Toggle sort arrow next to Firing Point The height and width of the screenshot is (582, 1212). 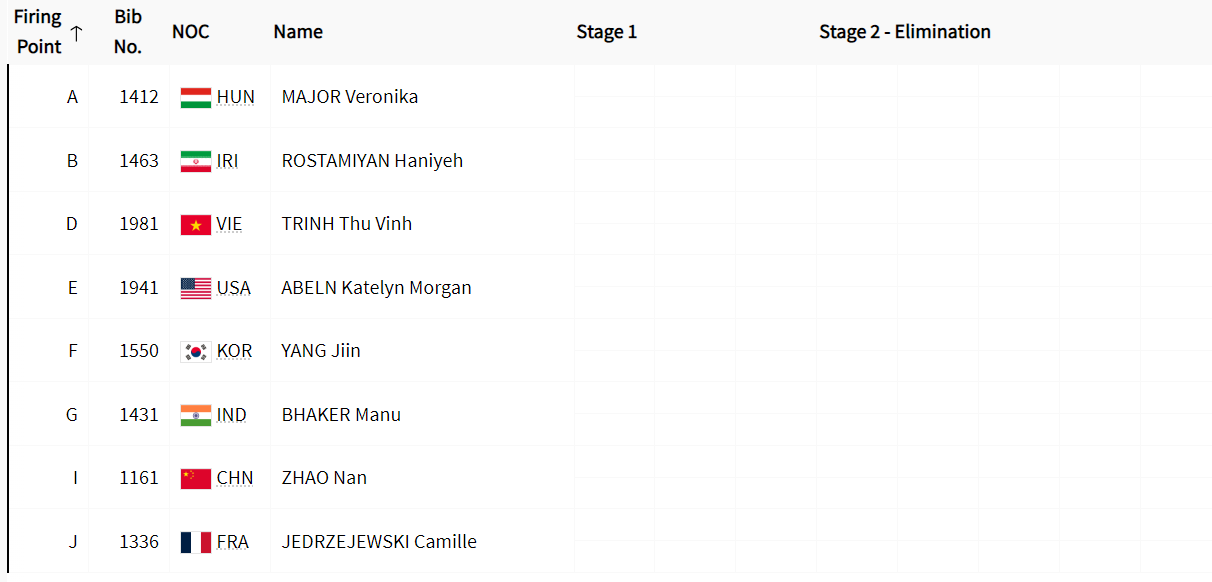pos(76,32)
